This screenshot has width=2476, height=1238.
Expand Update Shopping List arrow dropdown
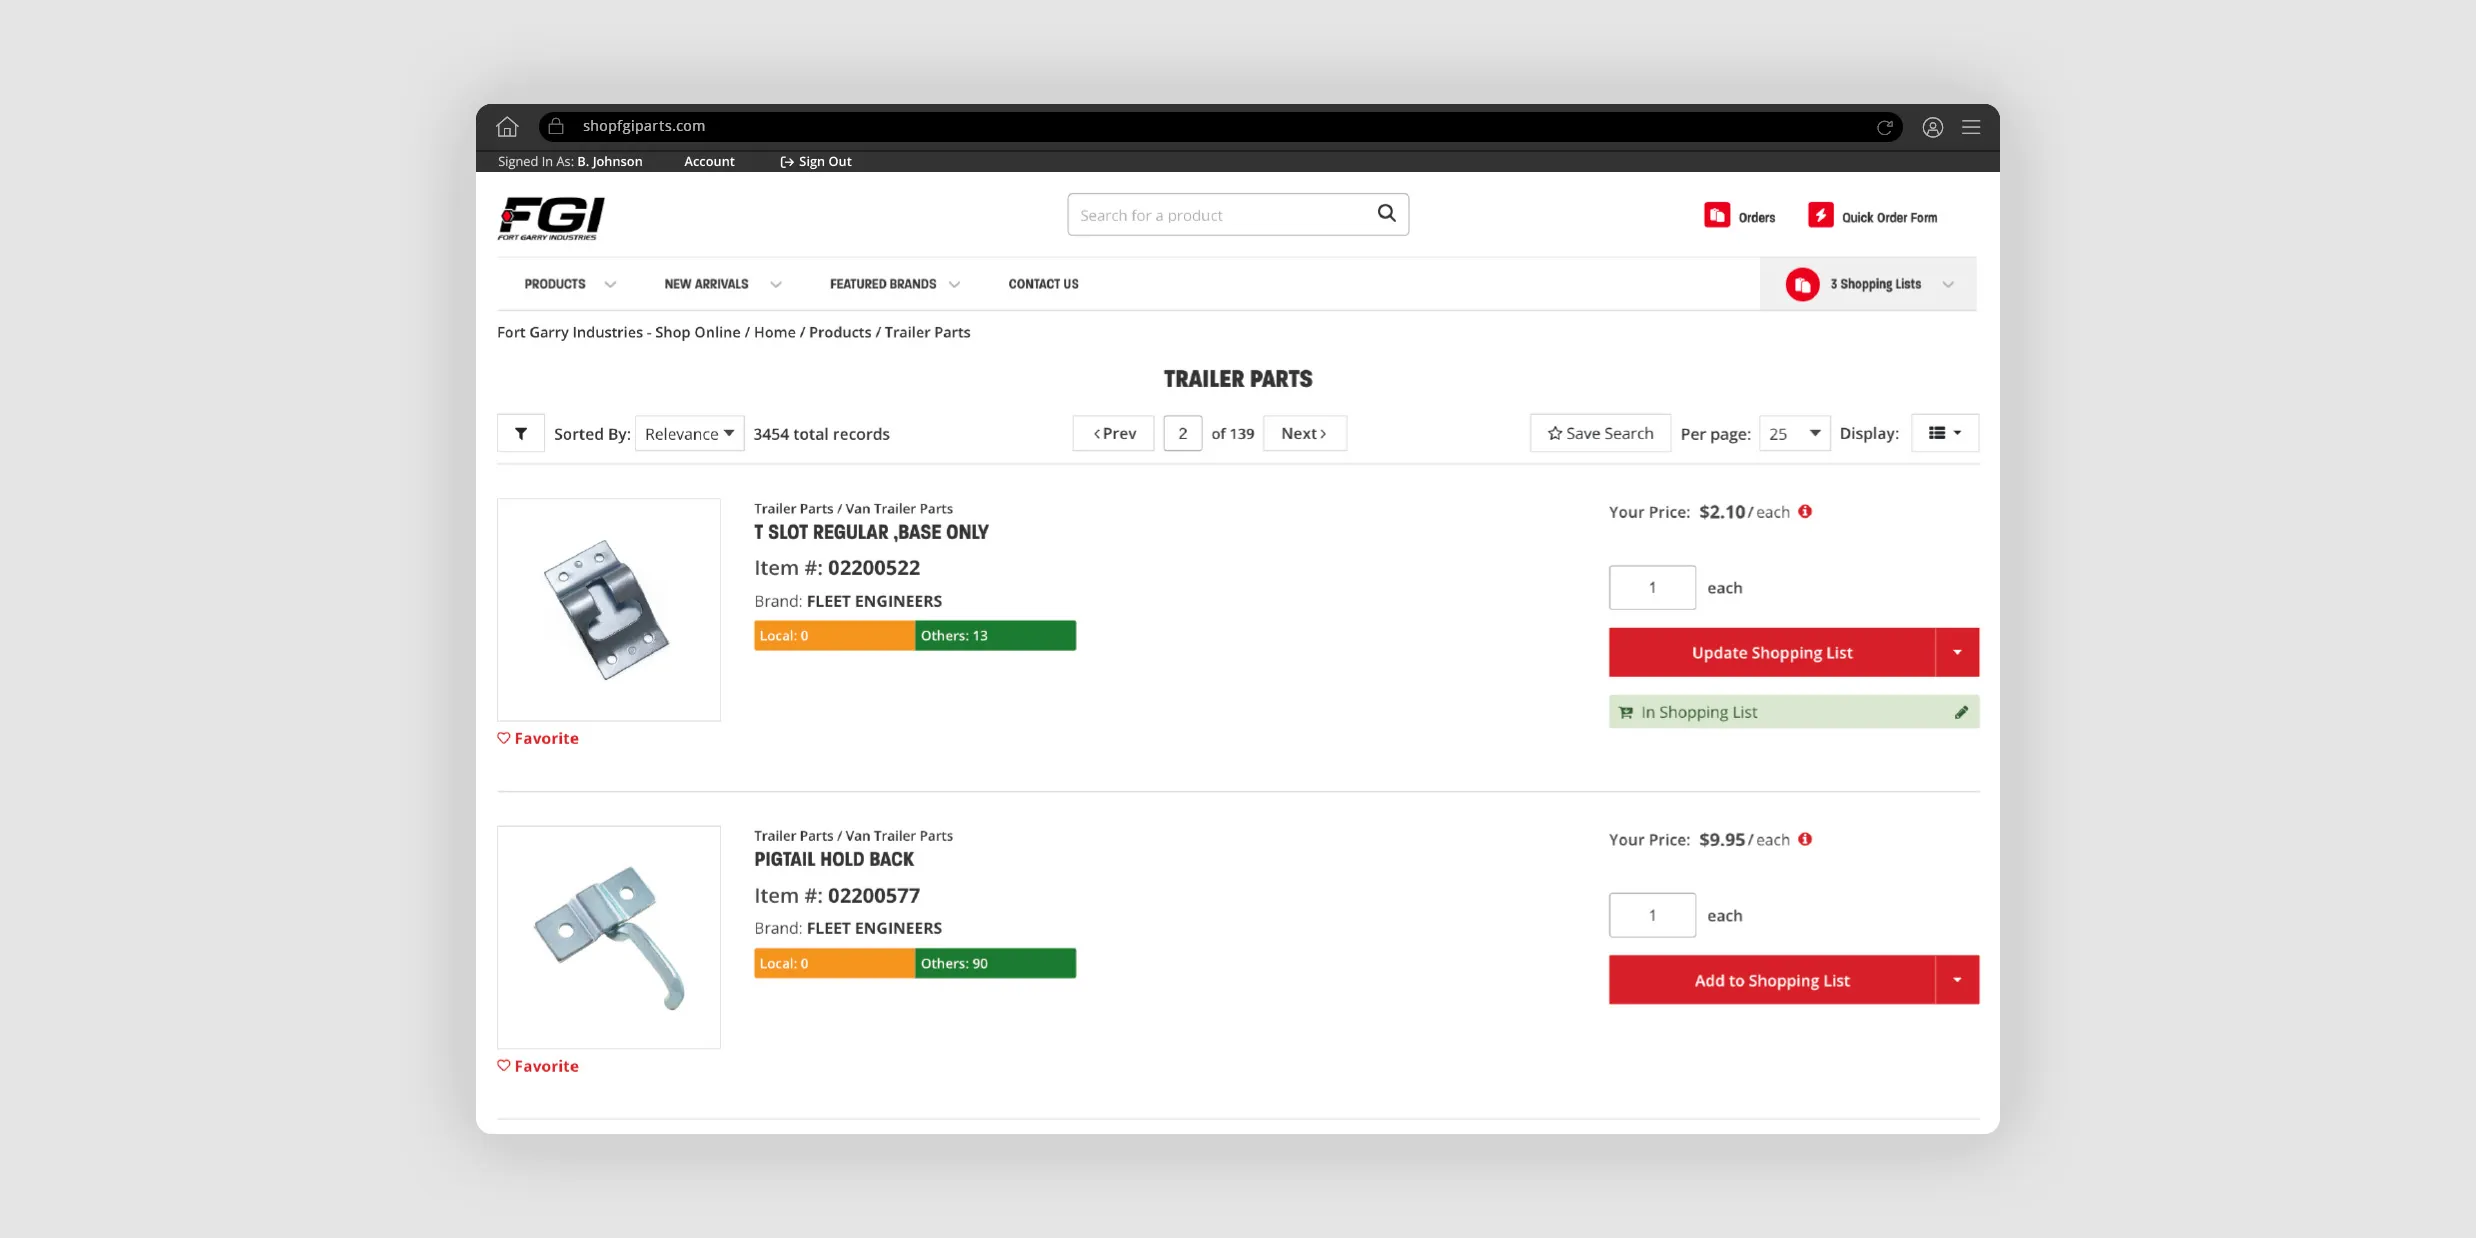click(x=1957, y=652)
